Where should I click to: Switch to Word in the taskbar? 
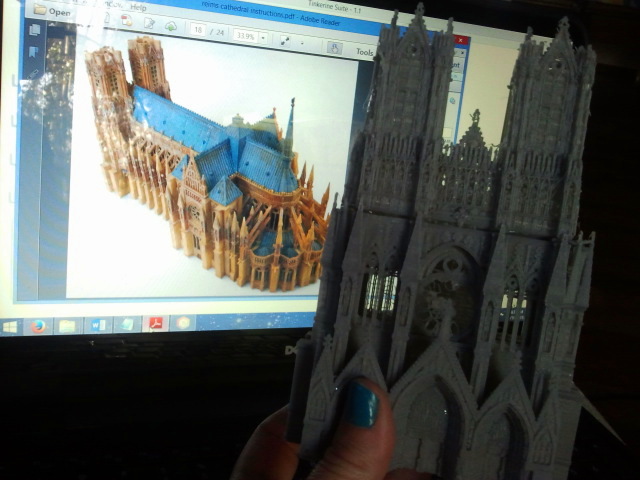(97, 325)
